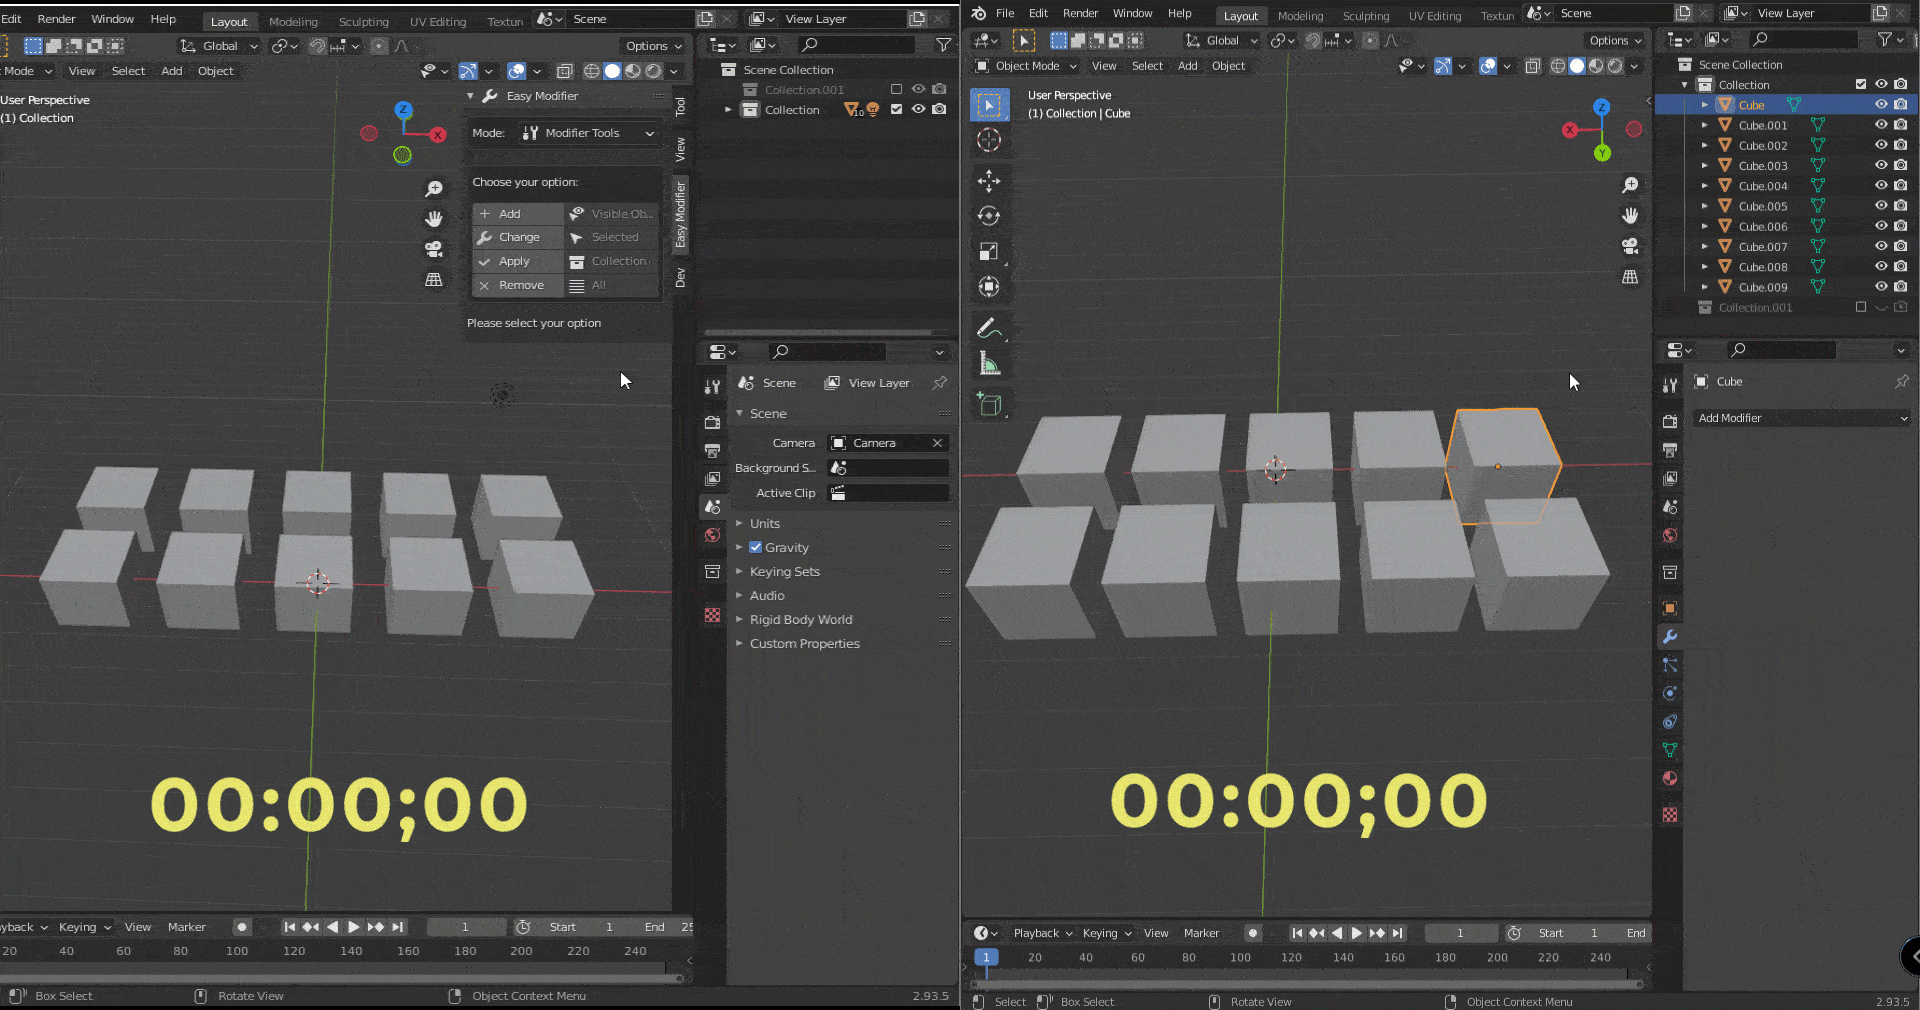This screenshot has width=1920, height=1010.
Task: Enable Collection.001 checkbox in right outliner
Action: [1861, 307]
